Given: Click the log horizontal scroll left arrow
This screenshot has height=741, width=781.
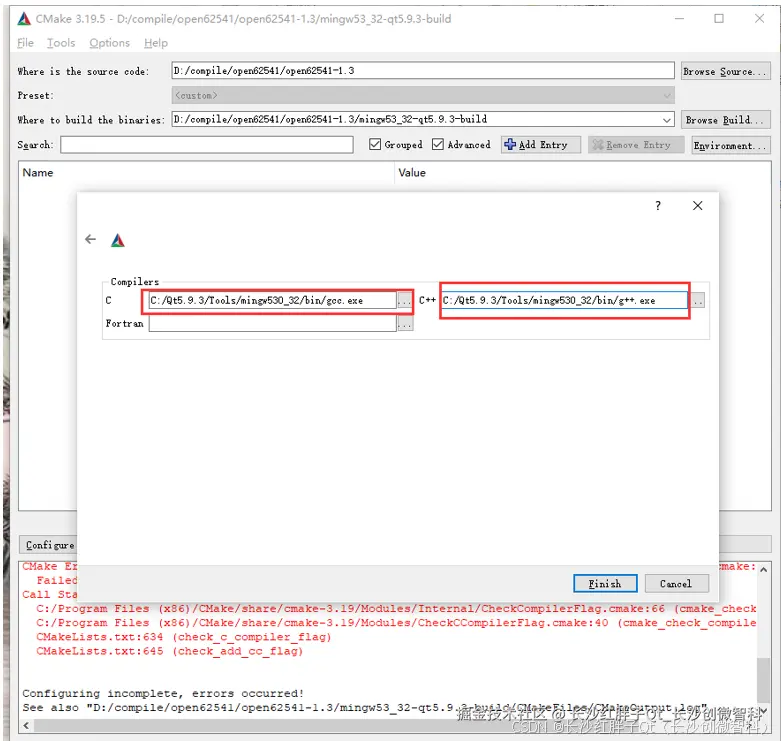Looking at the screenshot, I should pyautogui.click(x=26, y=726).
